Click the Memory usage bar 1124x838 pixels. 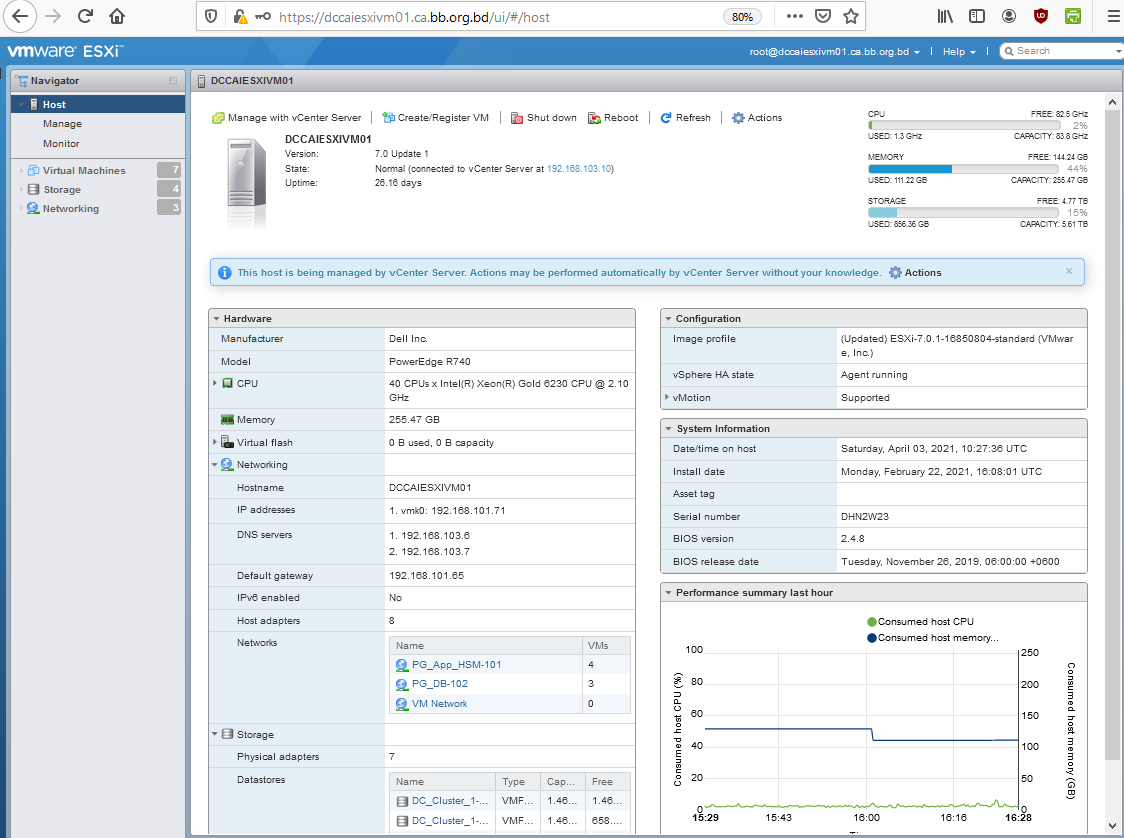pyautogui.click(x=963, y=169)
